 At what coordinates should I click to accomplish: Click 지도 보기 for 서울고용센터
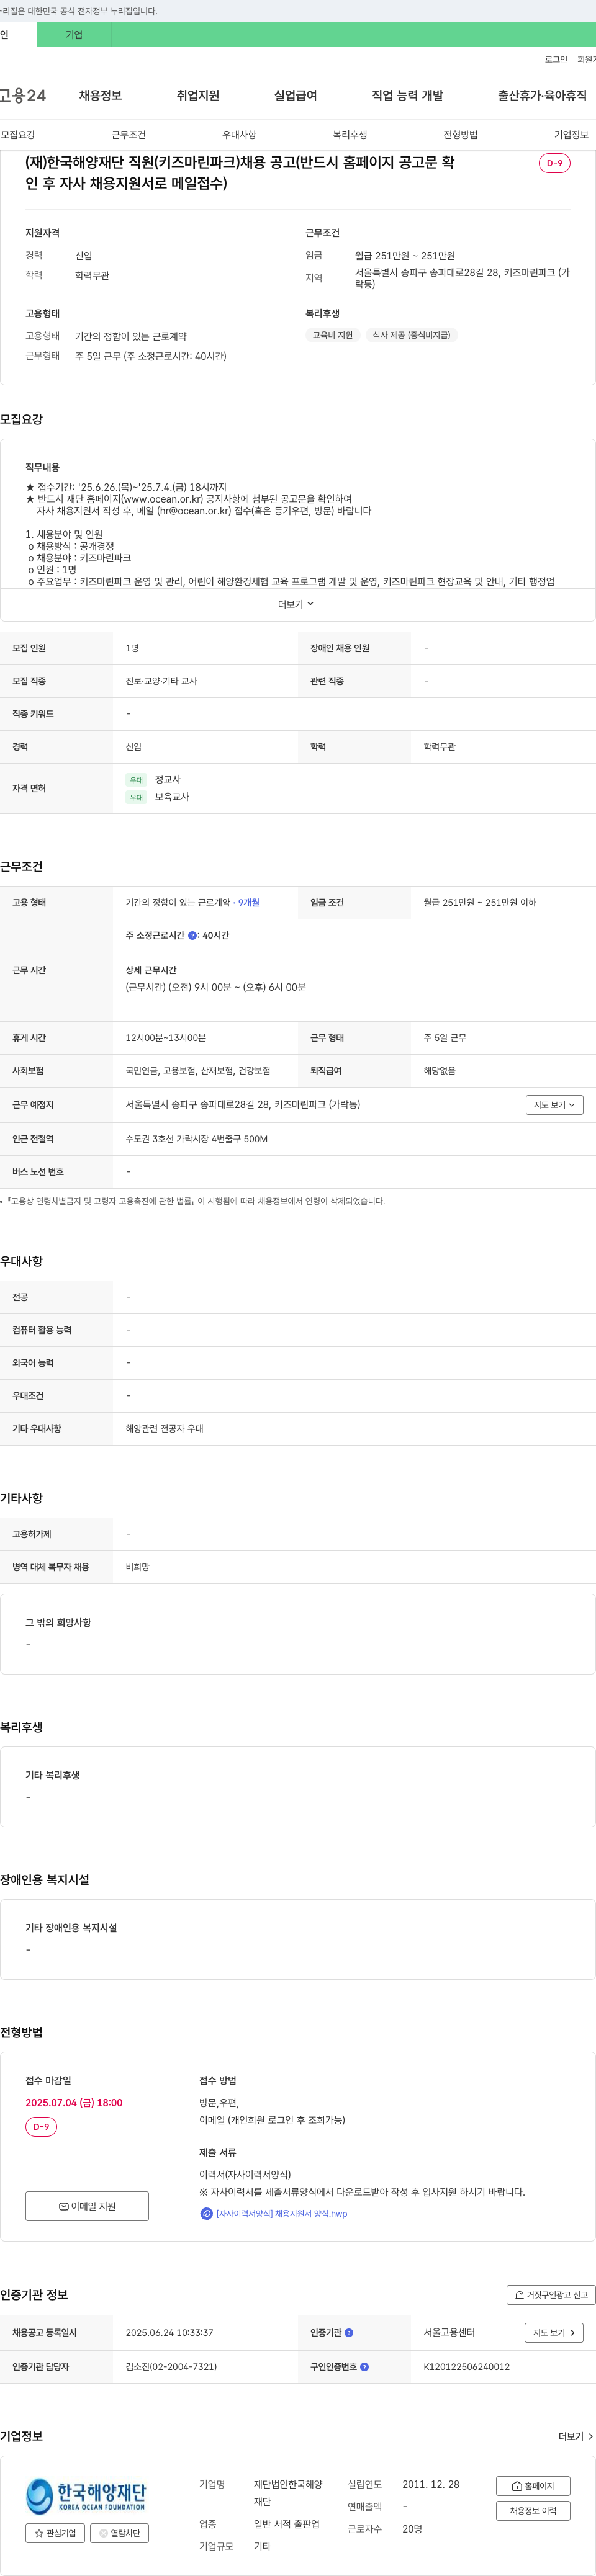553,2333
